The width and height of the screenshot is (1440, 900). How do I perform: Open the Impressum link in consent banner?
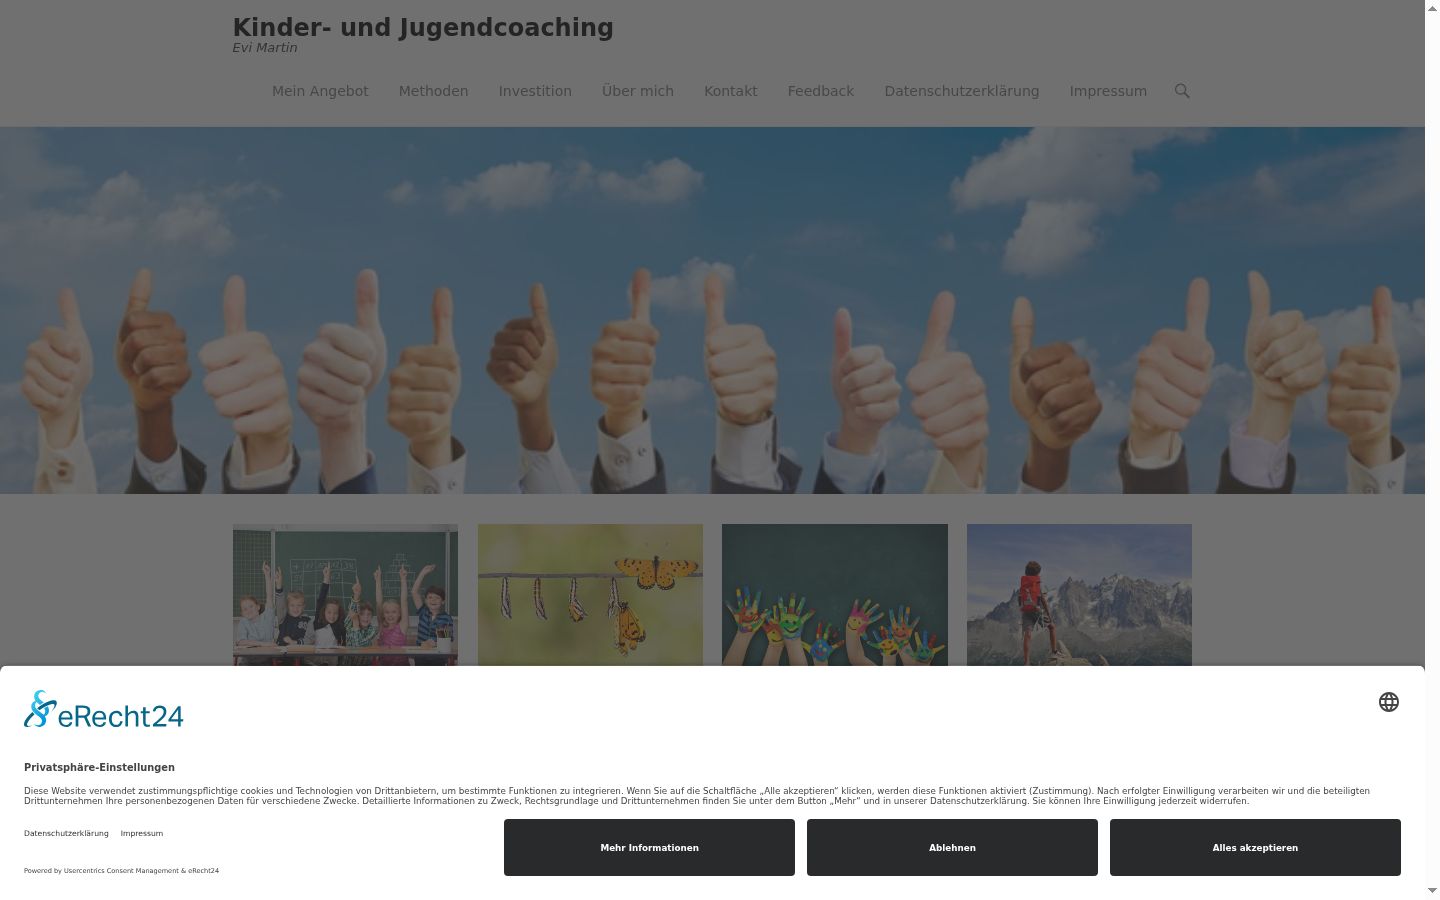coord(142,833)
